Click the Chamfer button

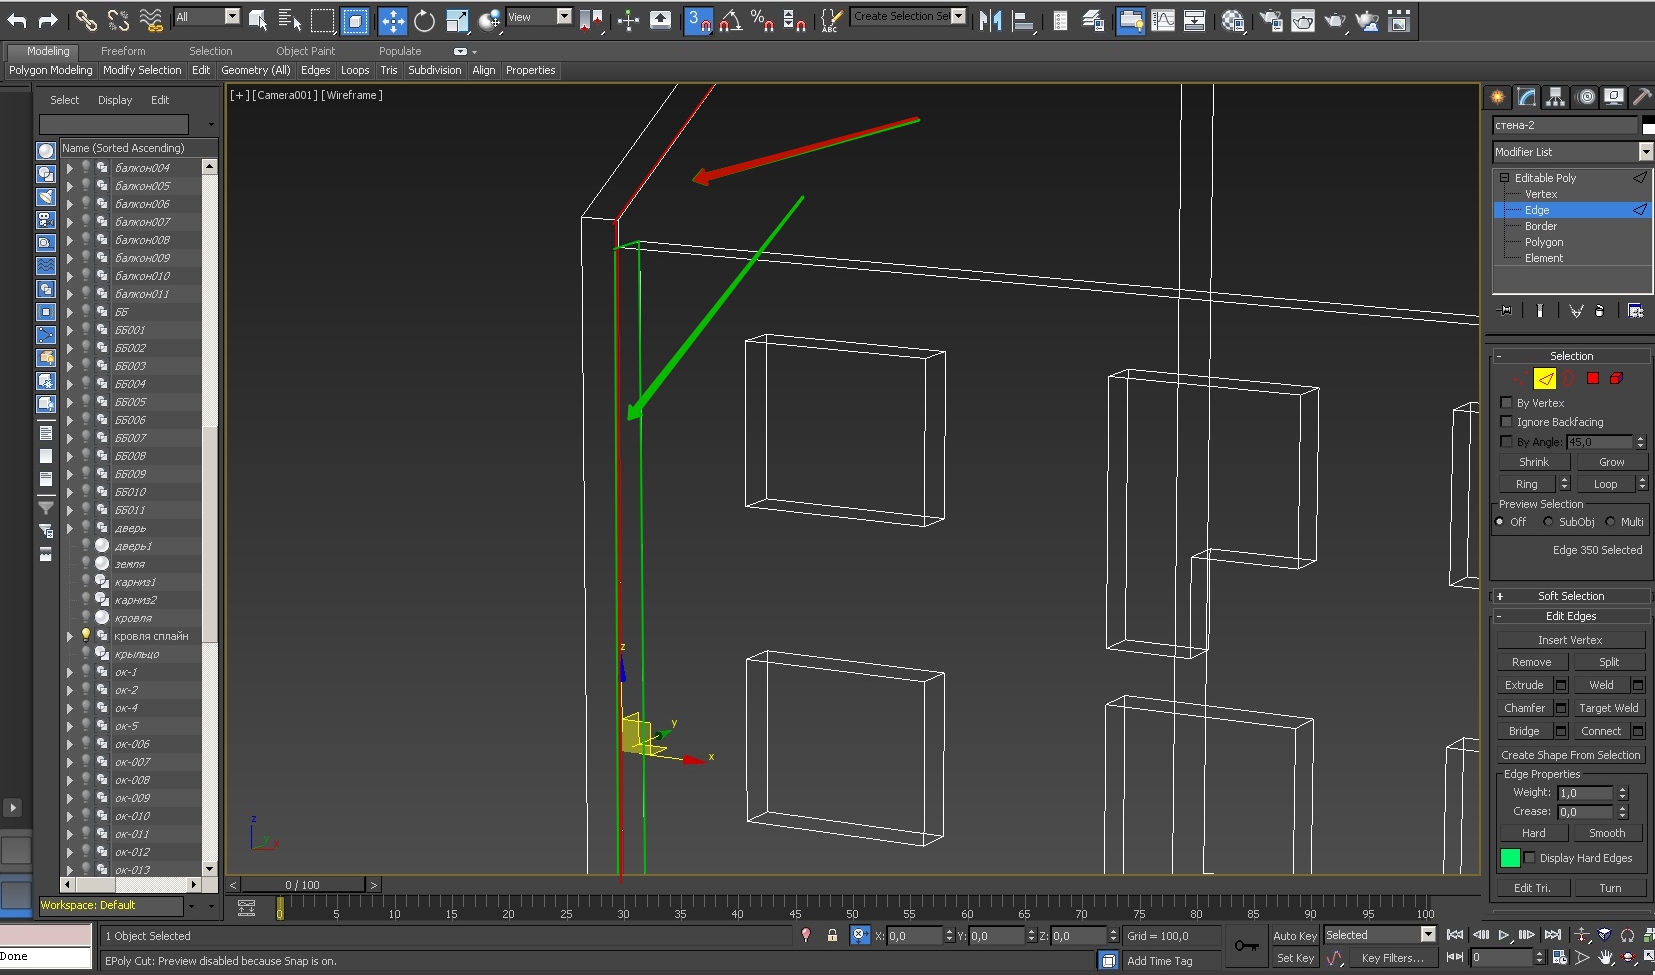1524,708
